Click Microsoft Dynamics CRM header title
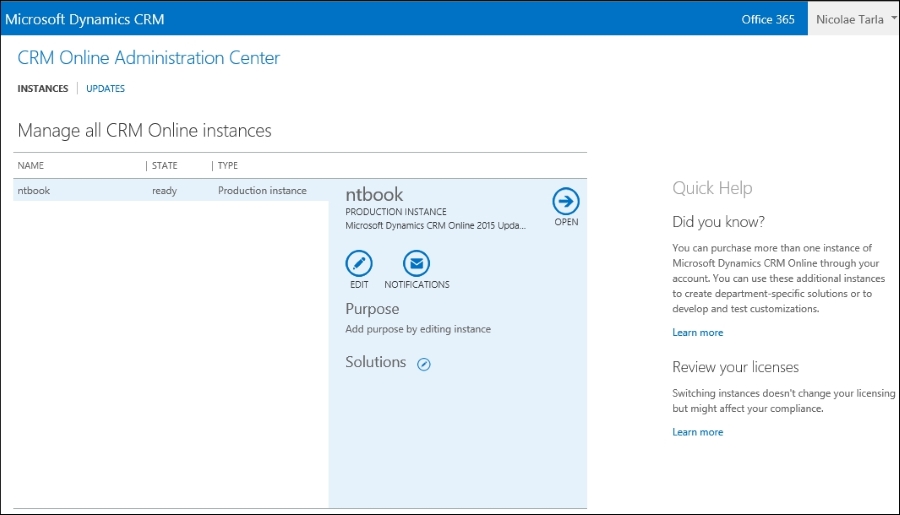Image resolution: width=900 pixels, height=515 pixels. tap(85, 20)
